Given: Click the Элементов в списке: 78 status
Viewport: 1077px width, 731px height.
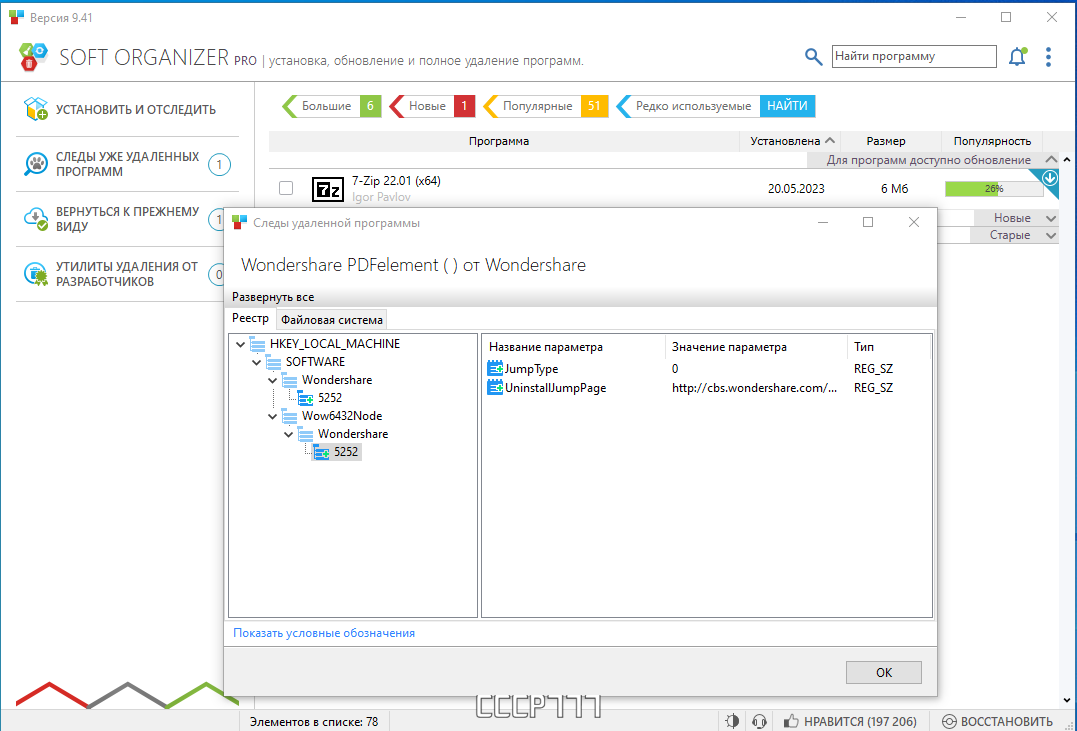Looking at the screenshot, I should 314,721.
